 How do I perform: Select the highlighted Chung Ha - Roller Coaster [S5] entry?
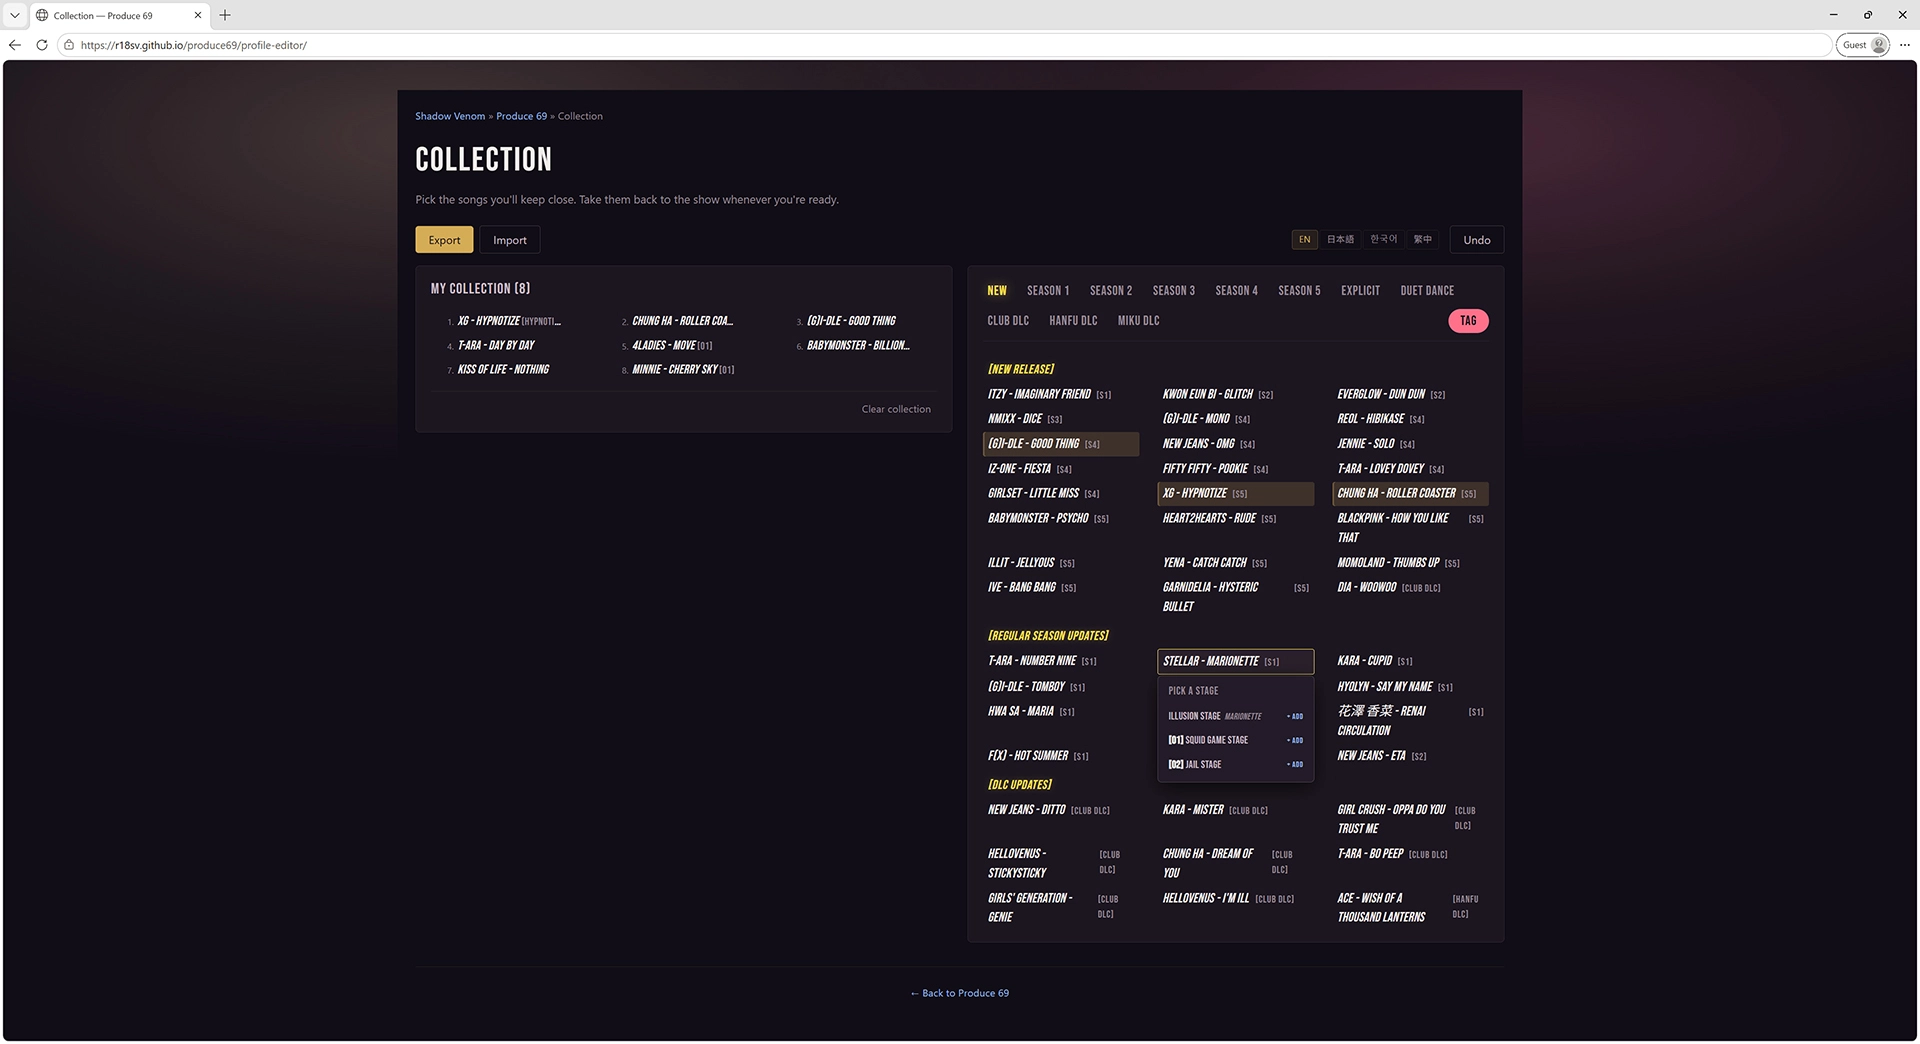1411,494
